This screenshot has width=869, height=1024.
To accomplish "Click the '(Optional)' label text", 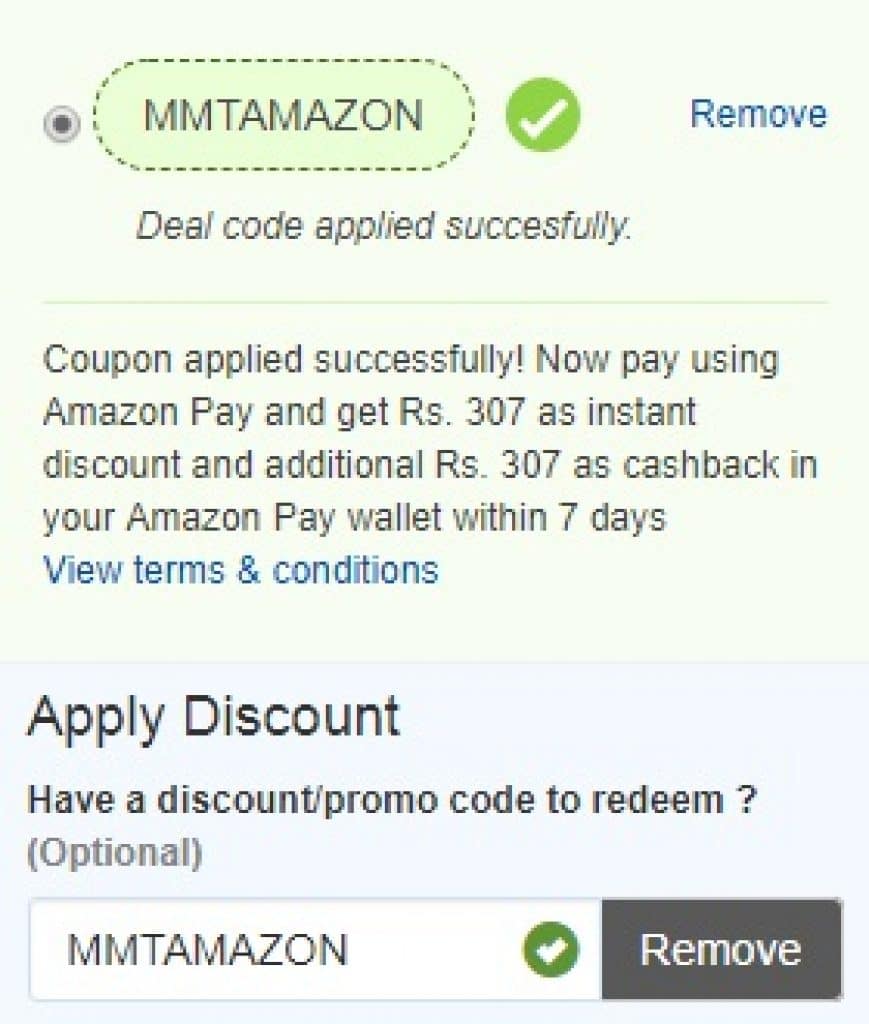I will [115, 852].
